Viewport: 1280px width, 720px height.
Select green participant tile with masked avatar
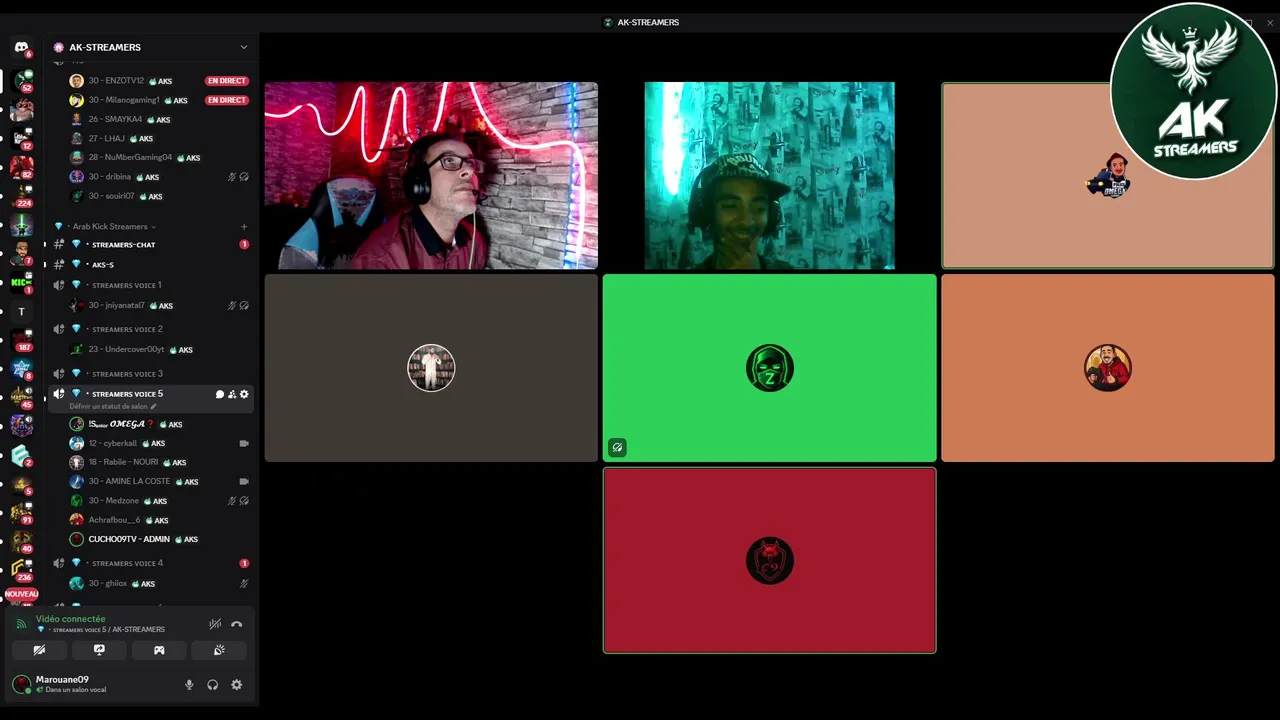click(x=770, y=368)
